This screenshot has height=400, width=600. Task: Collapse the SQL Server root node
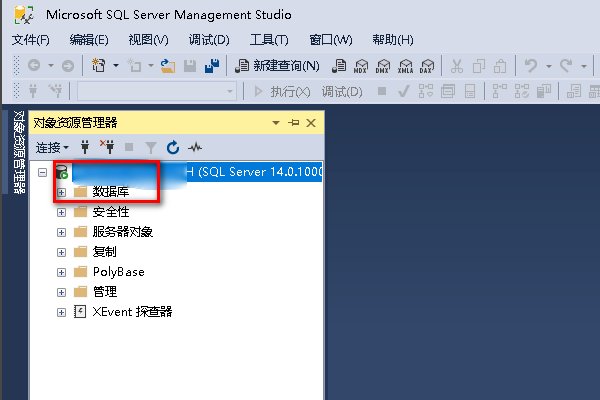(x=42, y=172)
